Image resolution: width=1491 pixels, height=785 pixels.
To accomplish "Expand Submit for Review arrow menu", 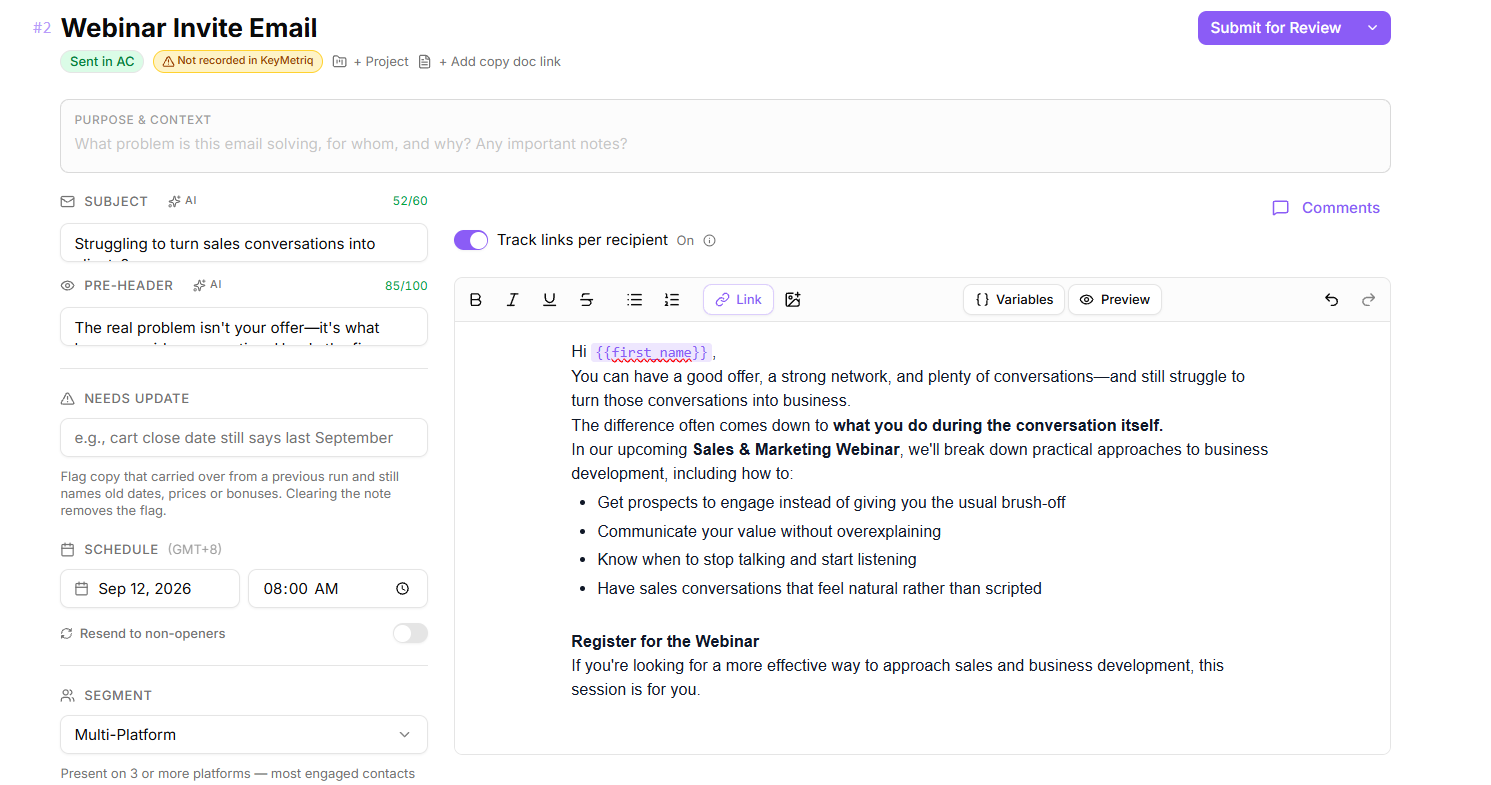I will [x=1373, y=28].
